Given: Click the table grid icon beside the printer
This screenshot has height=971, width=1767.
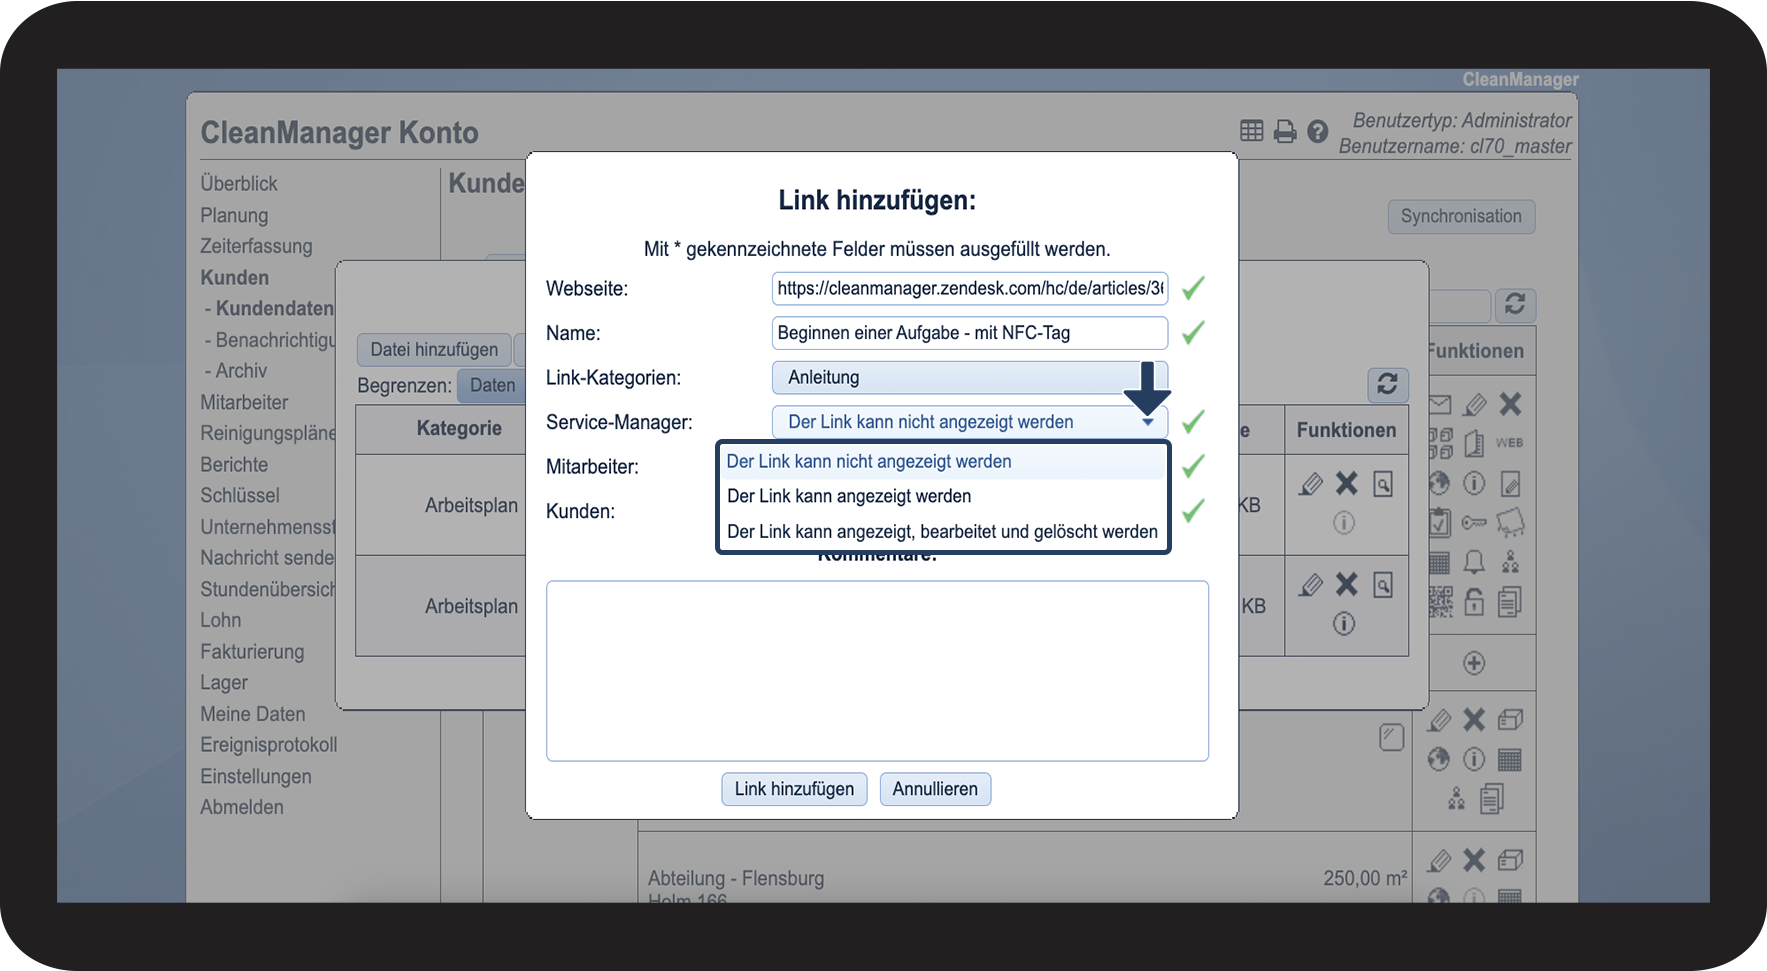Looking at the screenshot, I should 1252,131.
